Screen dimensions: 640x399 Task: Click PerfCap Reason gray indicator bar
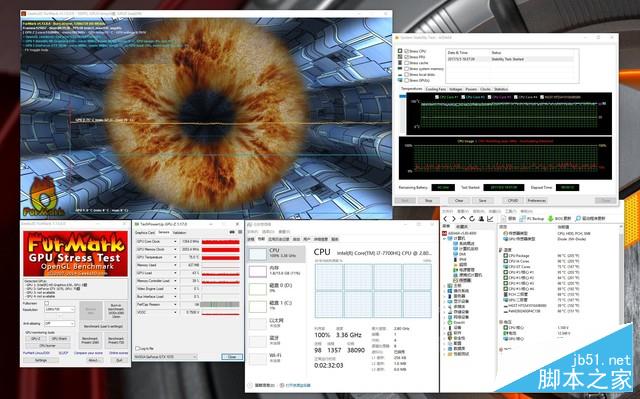[x=220, y=304]
